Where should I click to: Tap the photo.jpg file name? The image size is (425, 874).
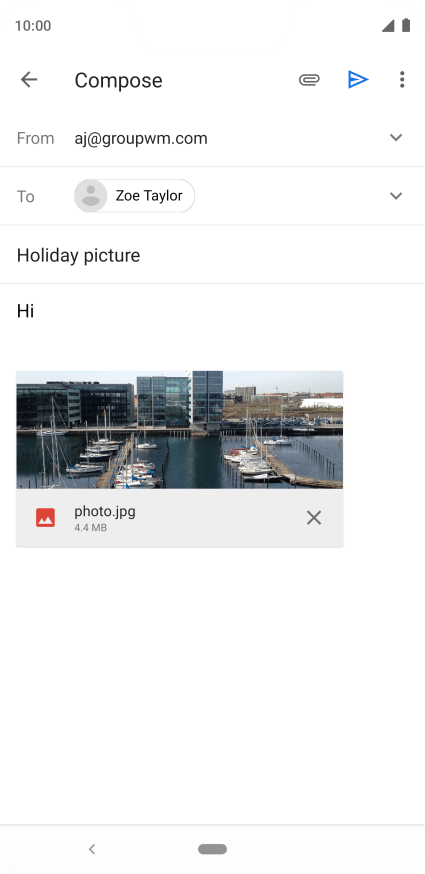click(x=105, y=511)
